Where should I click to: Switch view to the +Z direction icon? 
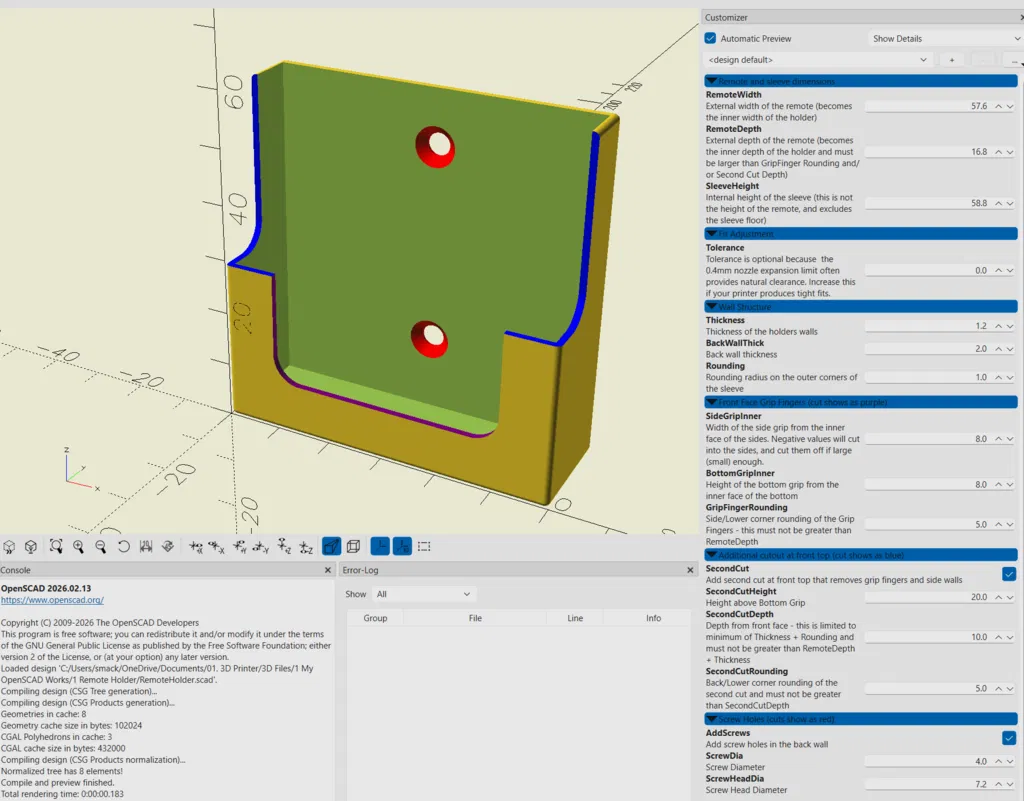[284, 546]
